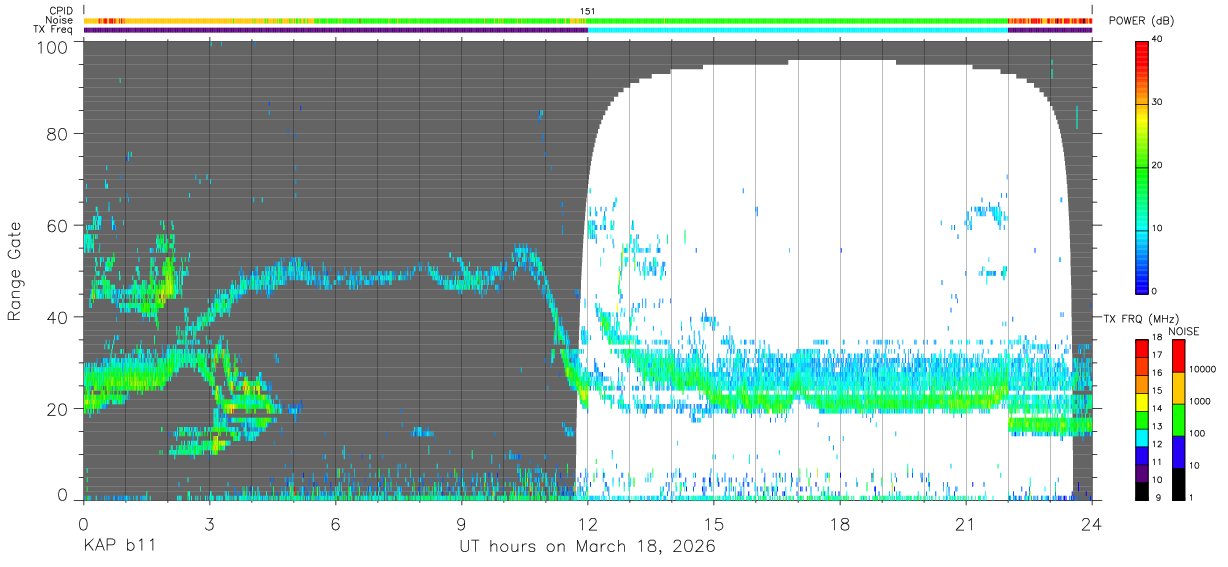Select the 9 hour tick on the time axis
Screen dimensions: 1228x567
pos(461,524)
